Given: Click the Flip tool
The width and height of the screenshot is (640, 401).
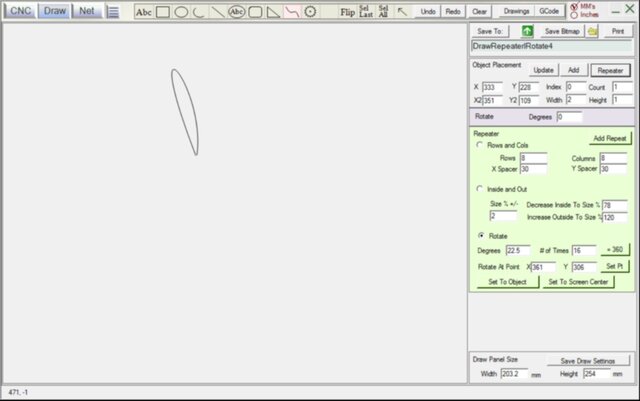Looking at the screenshot, I should pyautogui.click(x=347, y=12).
